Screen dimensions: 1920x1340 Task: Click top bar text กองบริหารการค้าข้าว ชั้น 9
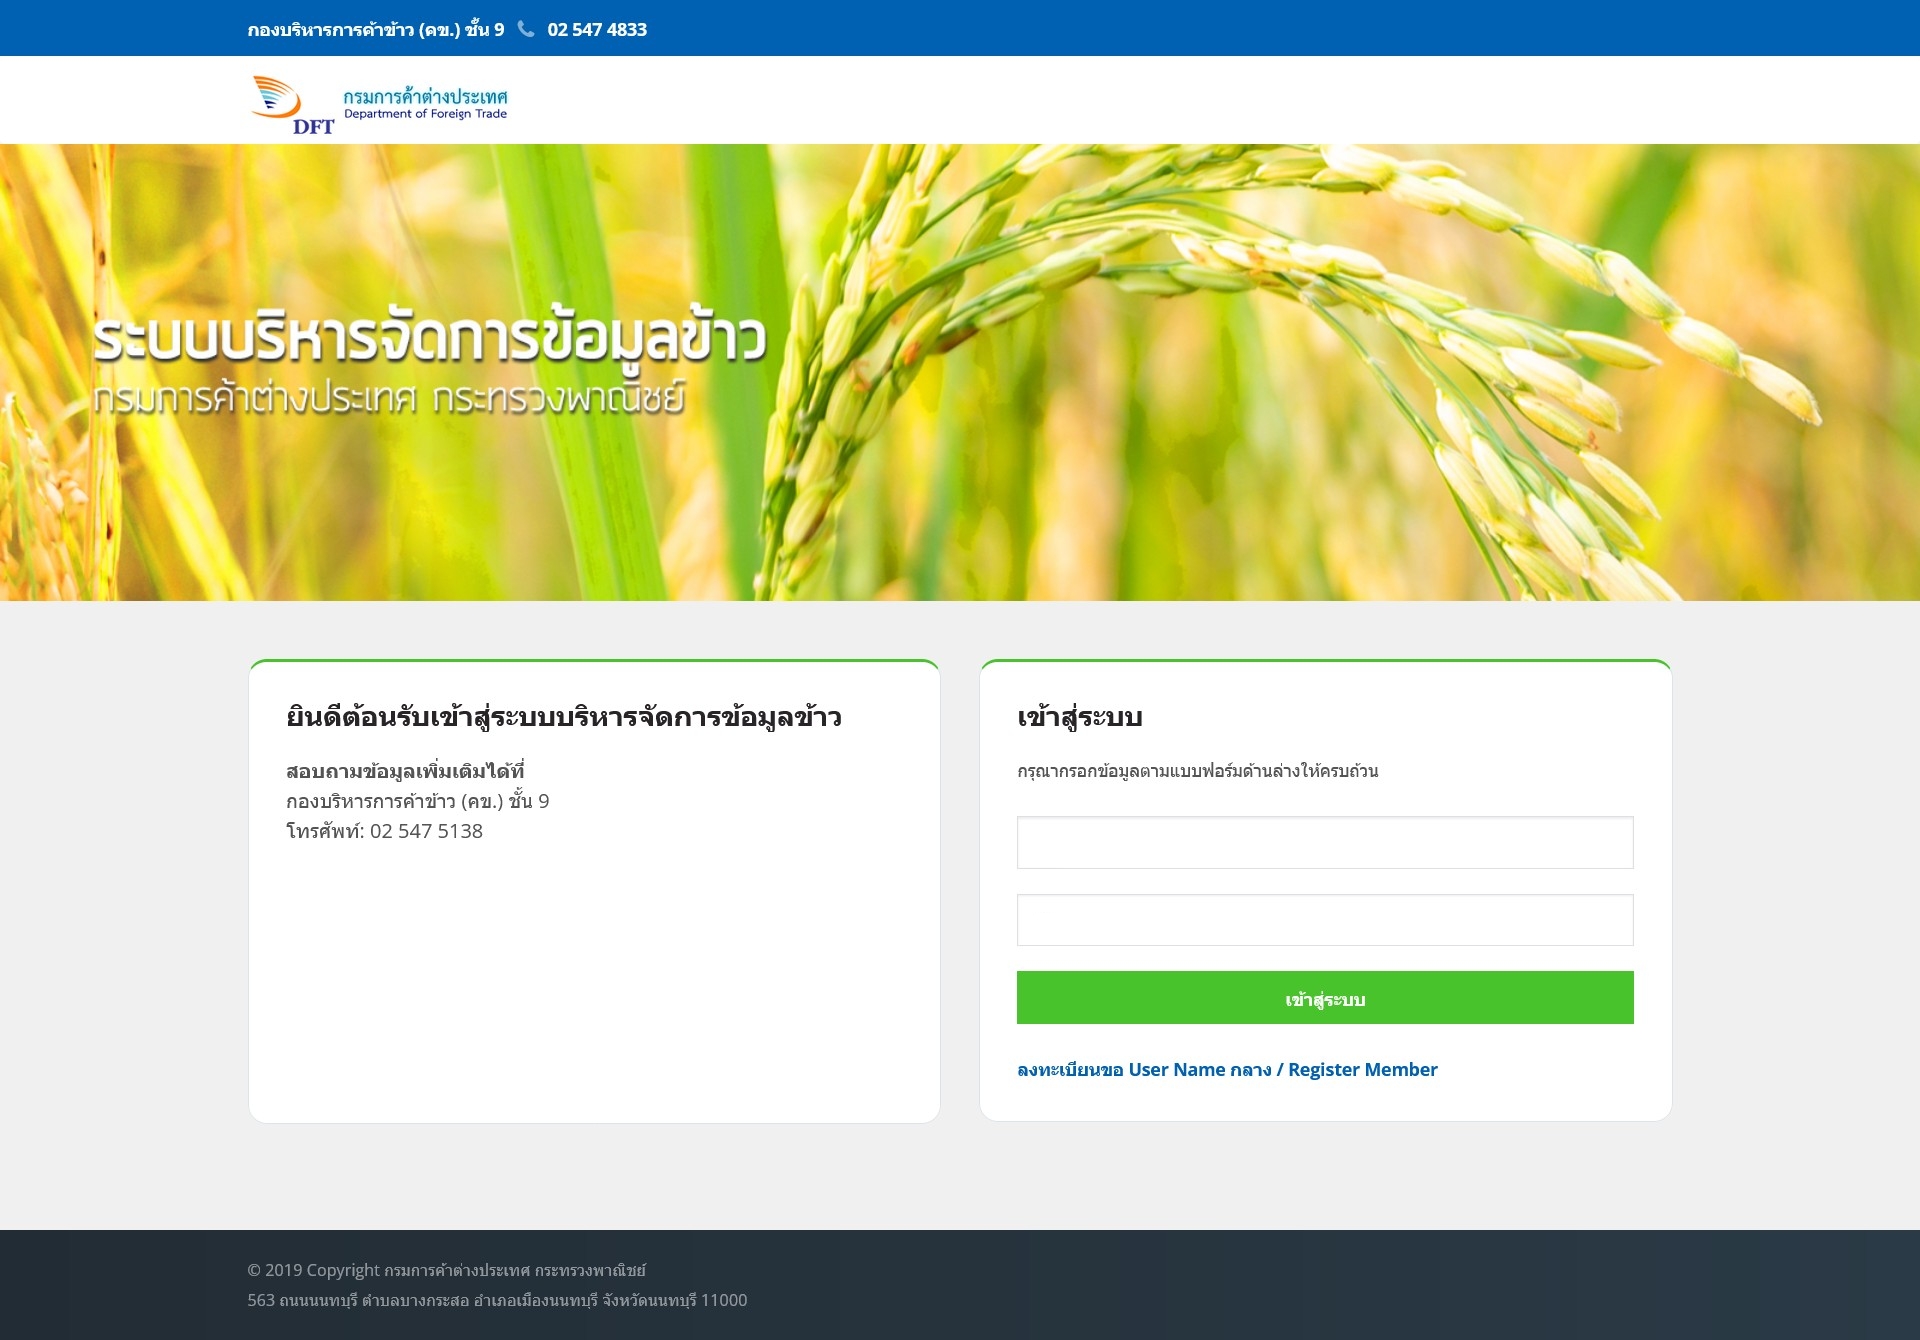(375, 30)
